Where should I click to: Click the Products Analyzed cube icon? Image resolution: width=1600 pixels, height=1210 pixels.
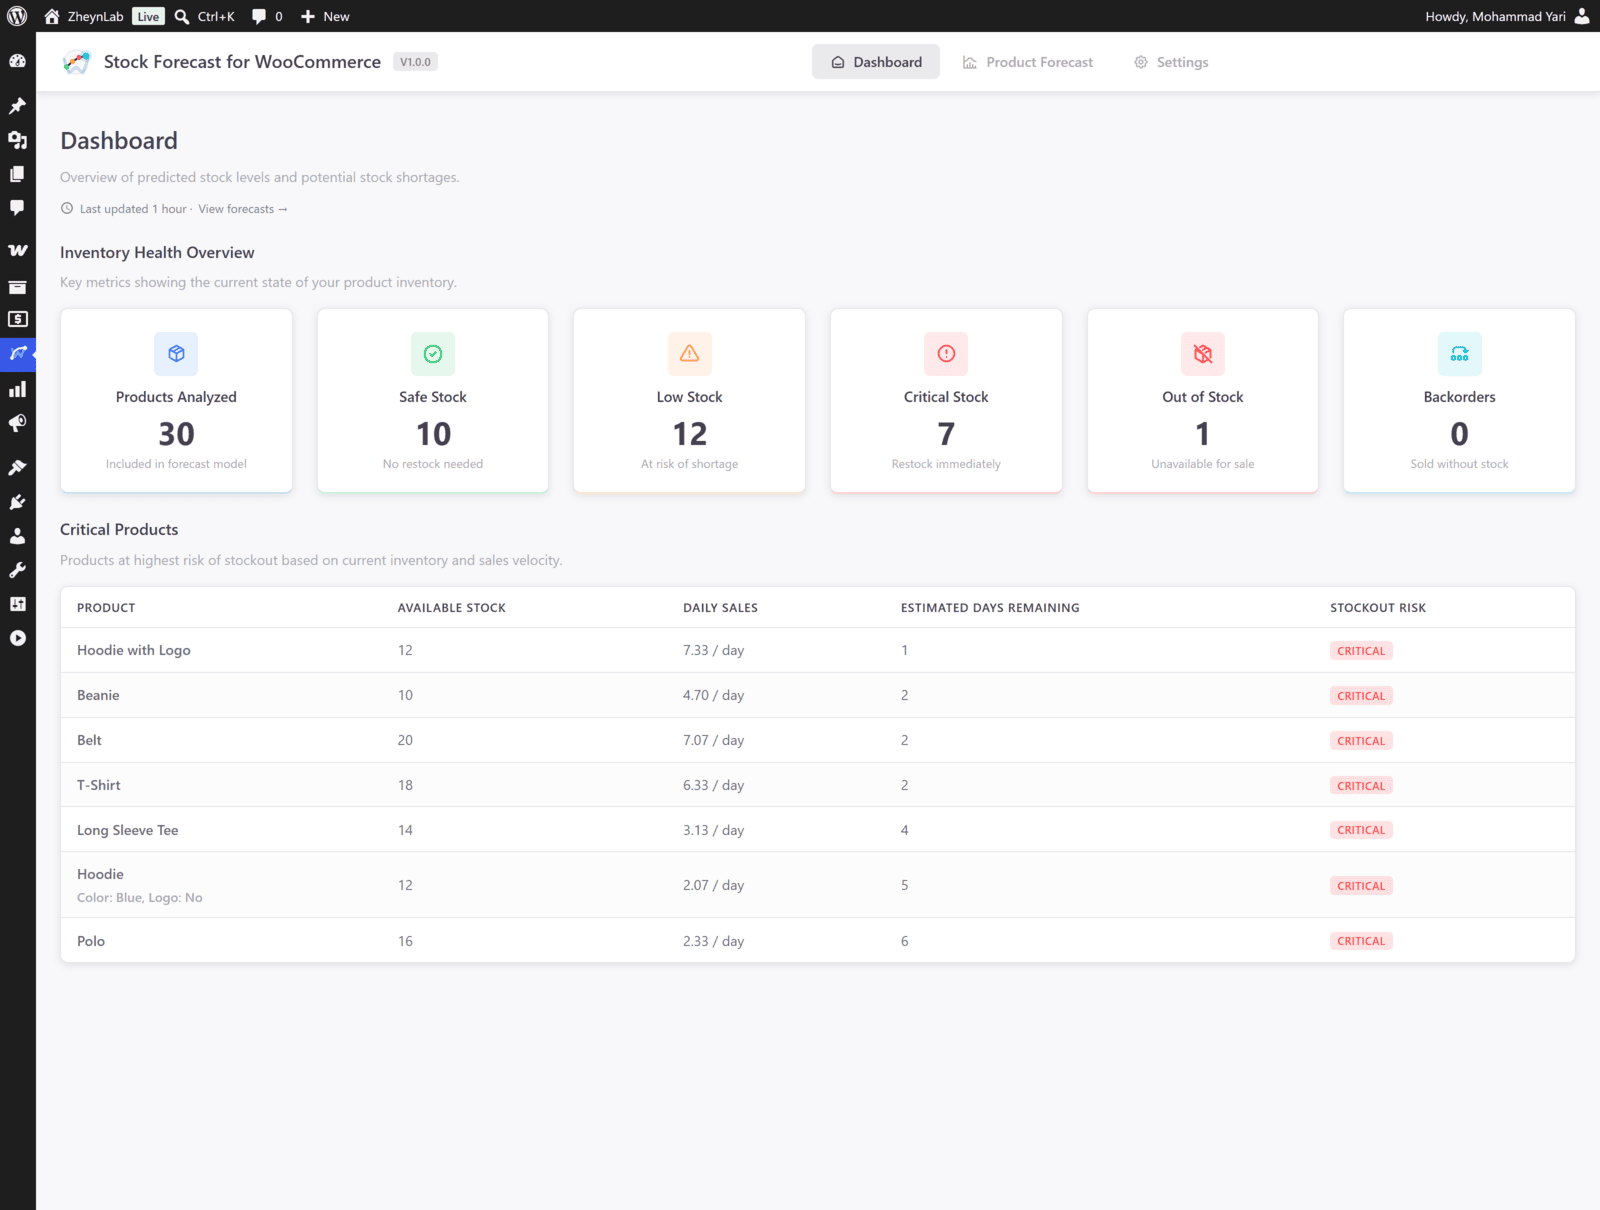[x=176, y=354]
